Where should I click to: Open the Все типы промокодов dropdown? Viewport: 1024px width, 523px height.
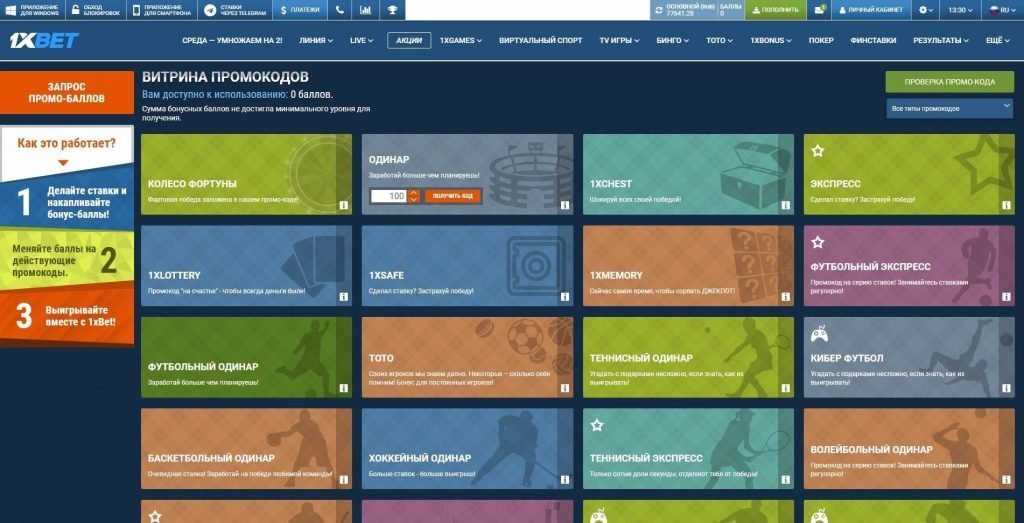pyautogui.click(x=949, y=108)
